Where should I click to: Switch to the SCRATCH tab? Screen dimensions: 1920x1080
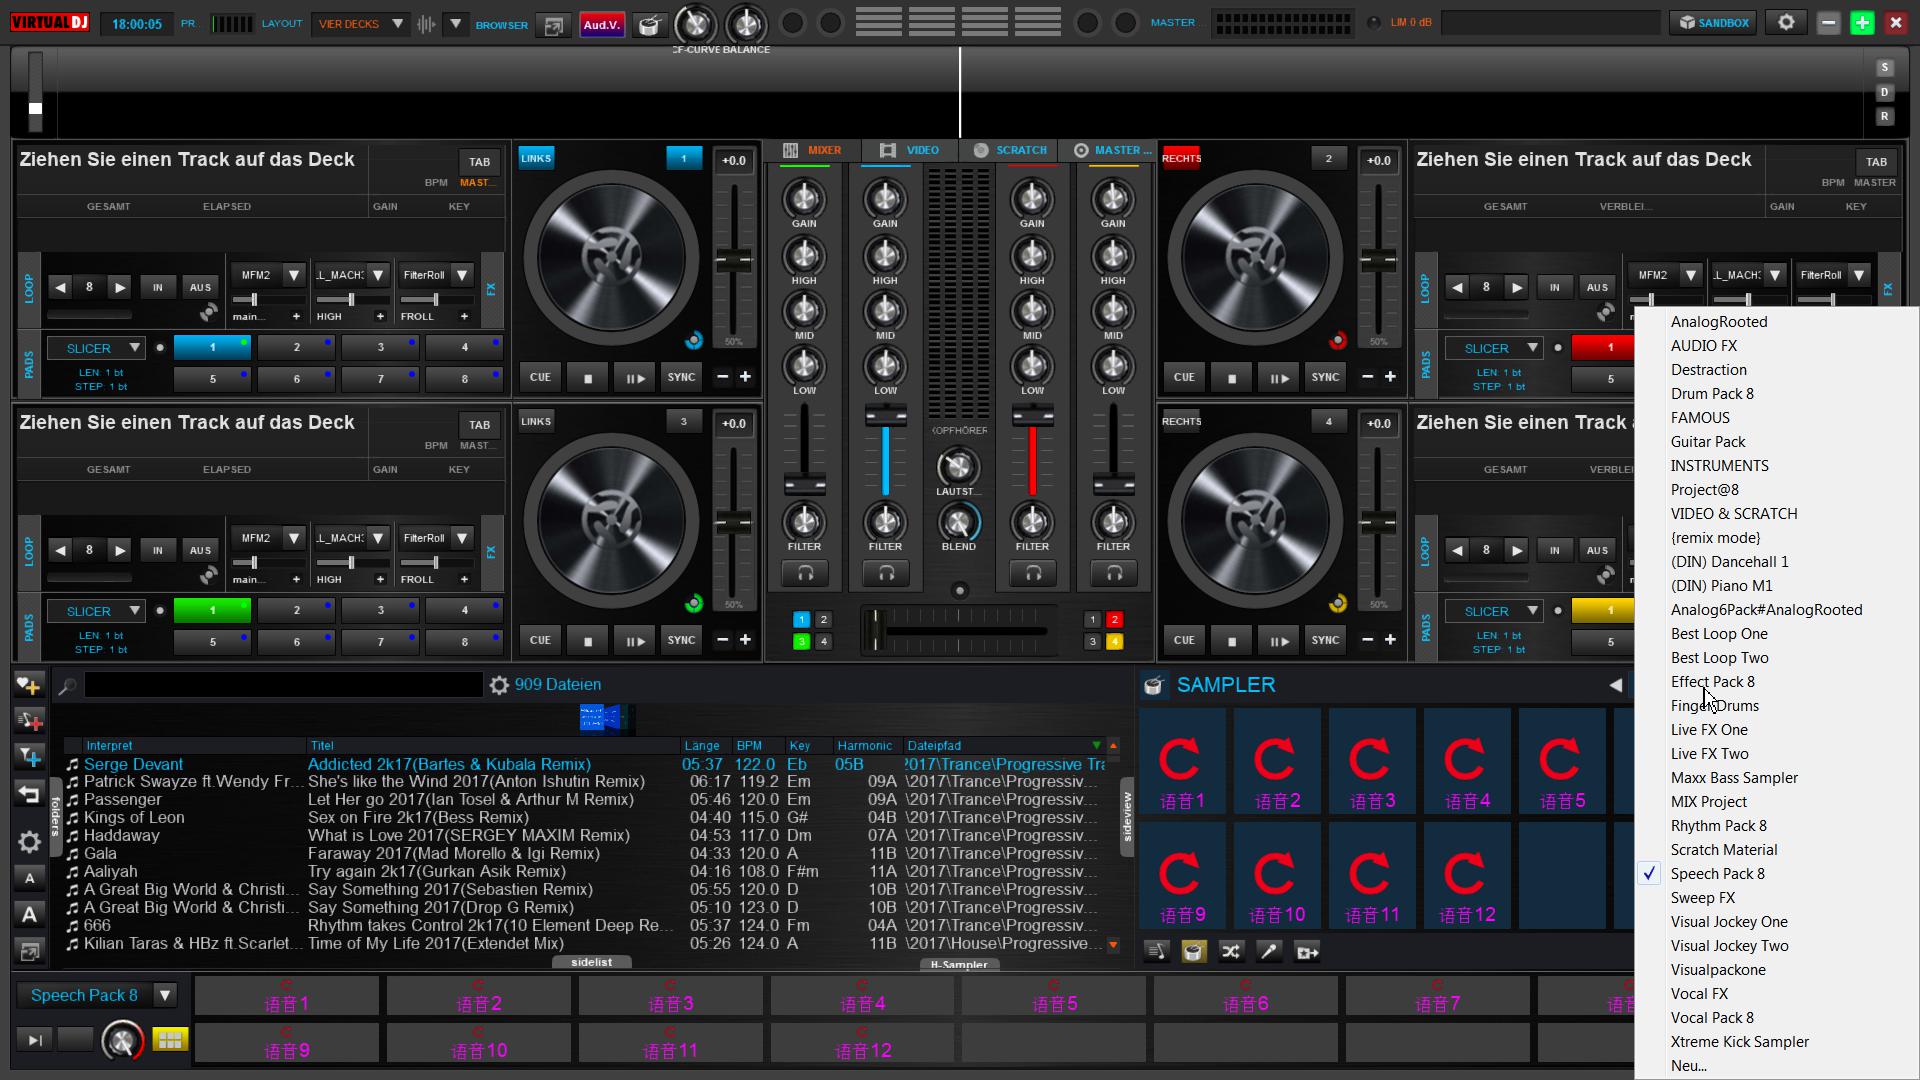(x=1010, y=150)
